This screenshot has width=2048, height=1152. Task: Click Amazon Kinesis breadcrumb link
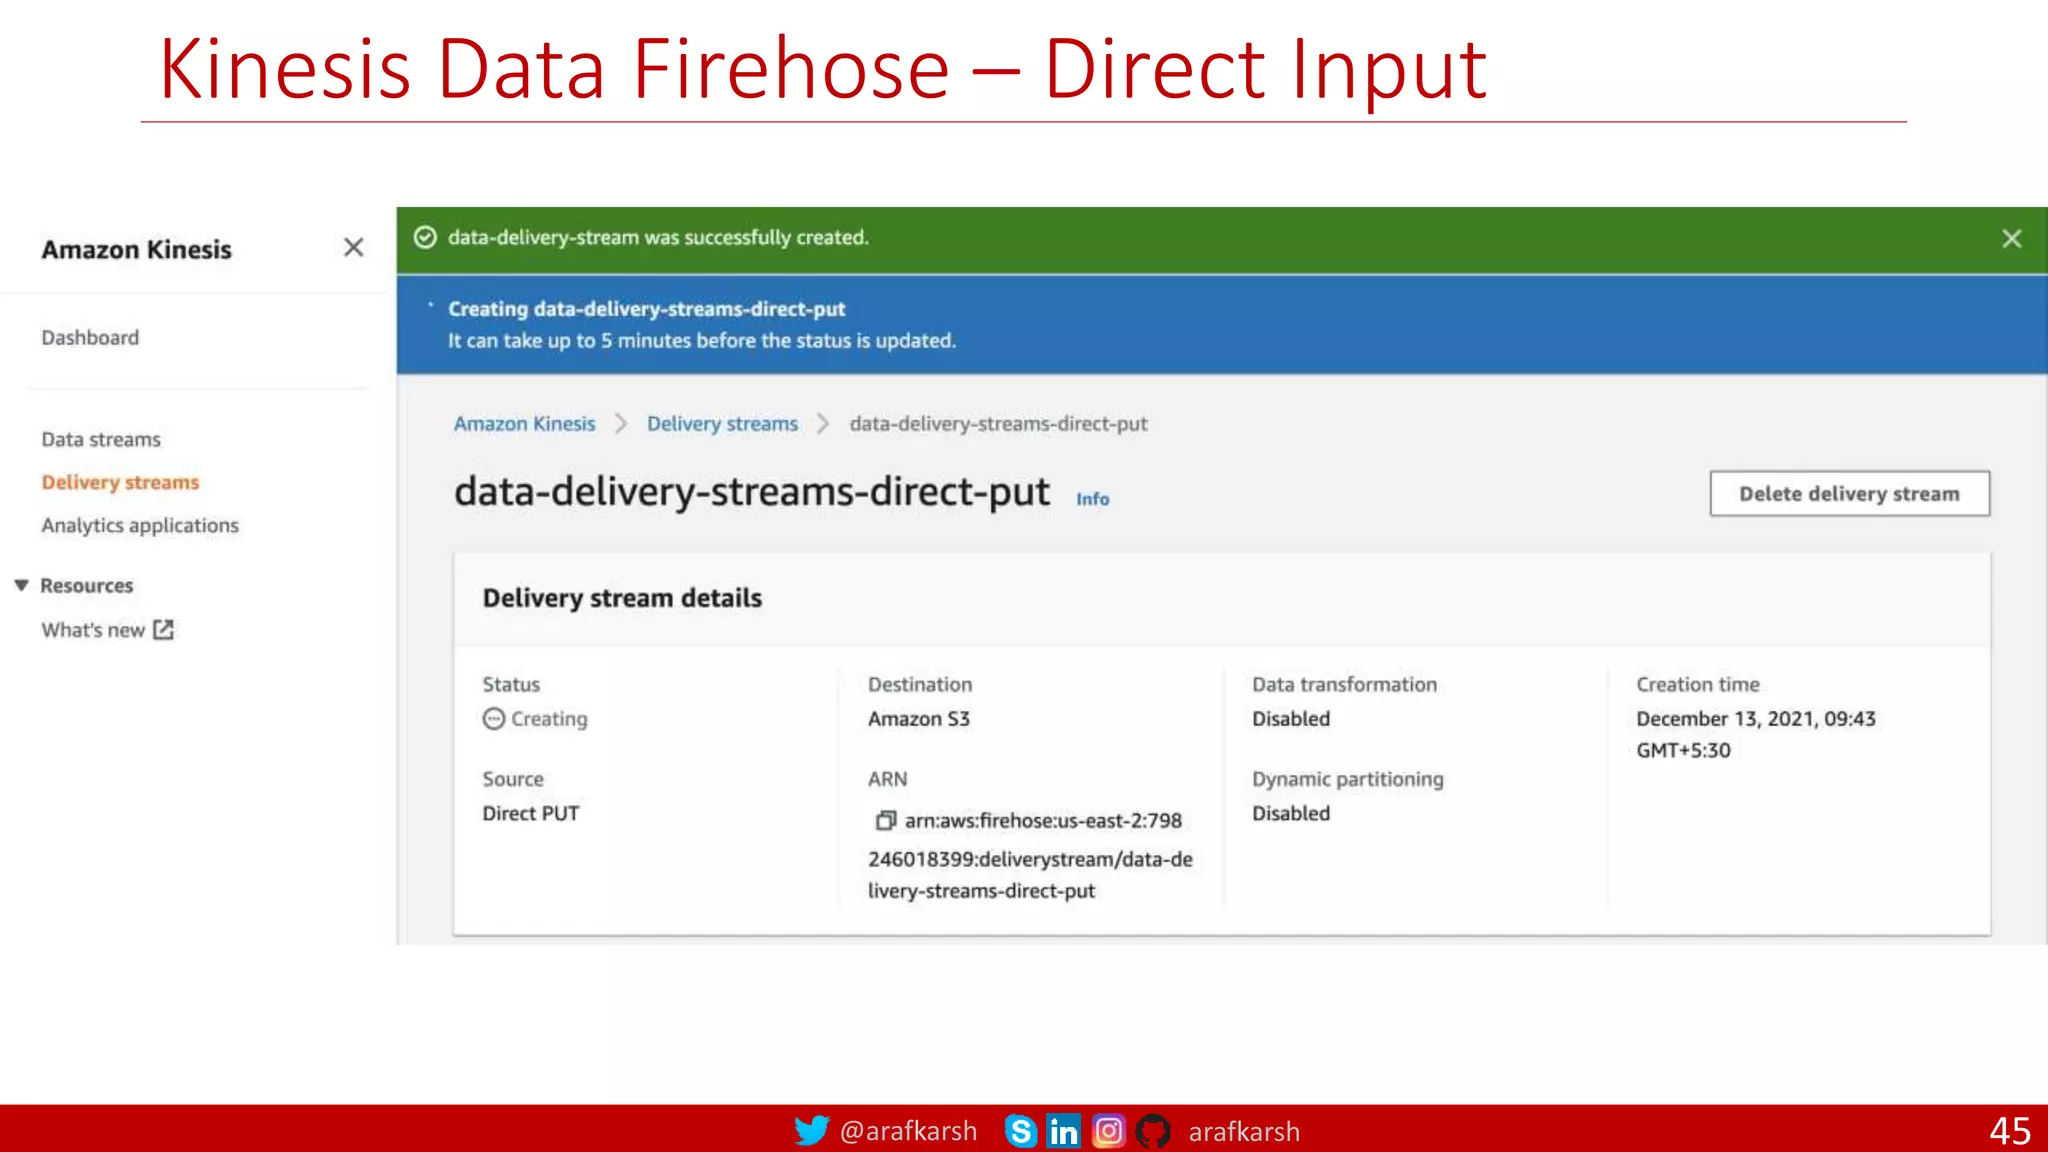coord(524,423)
